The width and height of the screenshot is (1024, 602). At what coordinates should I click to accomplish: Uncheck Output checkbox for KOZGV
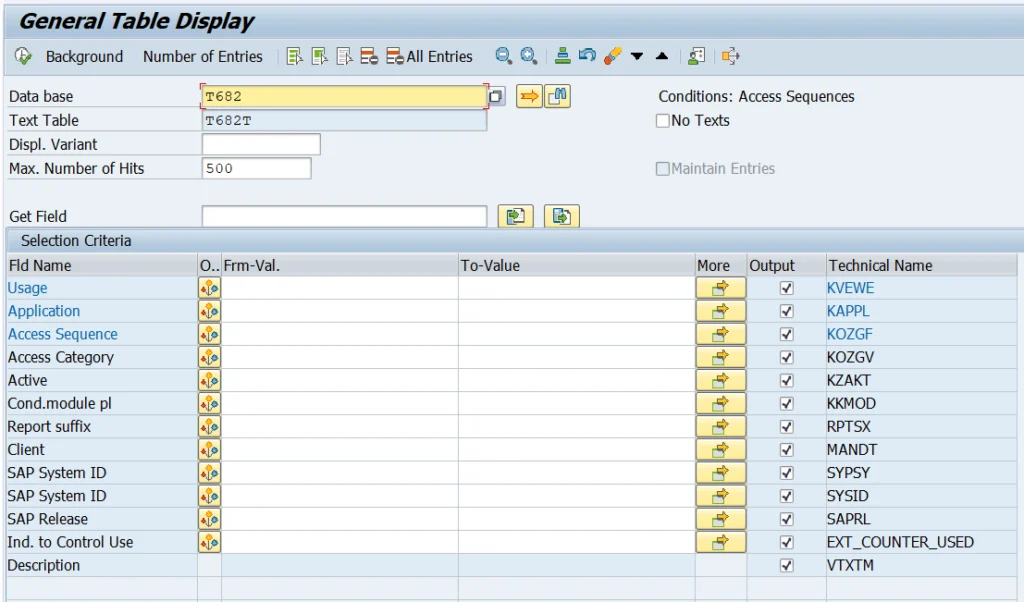(x=786, y=357)
